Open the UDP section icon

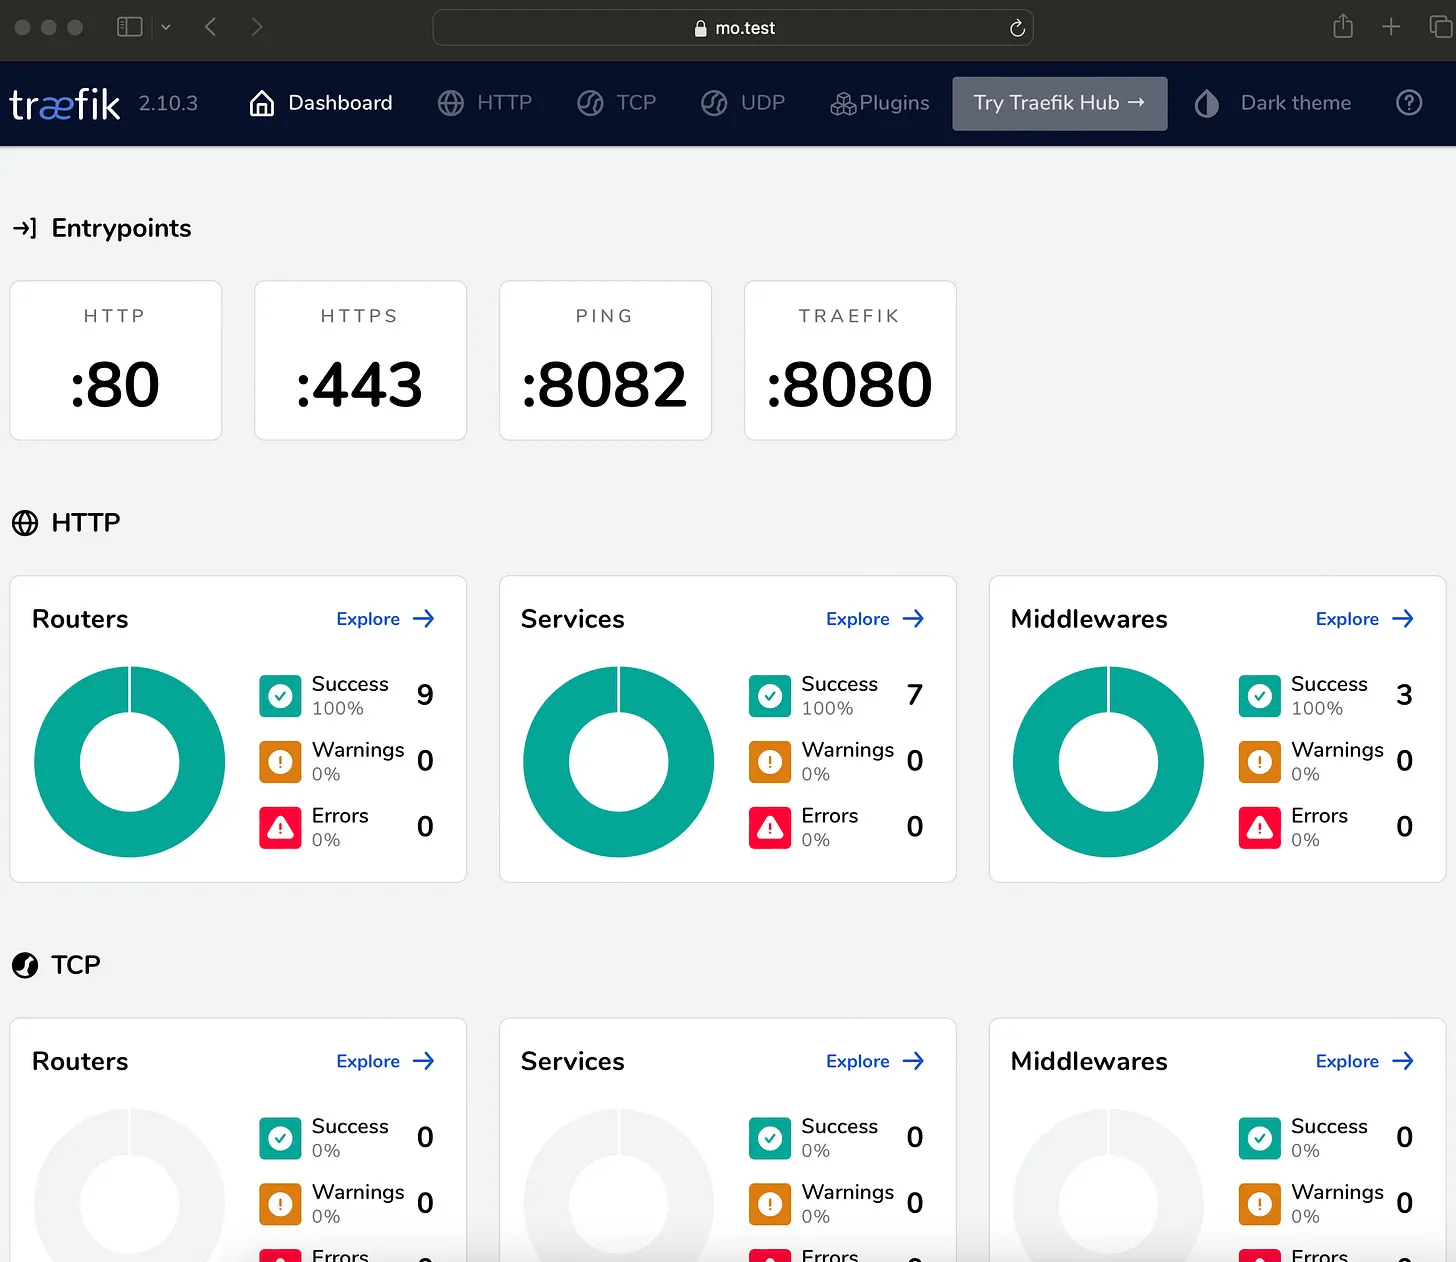(714, 103)
